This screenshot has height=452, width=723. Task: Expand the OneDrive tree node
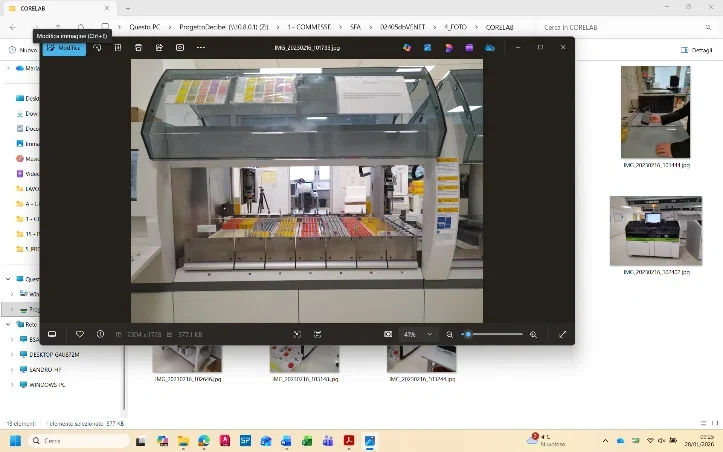[x=8, y=68]
